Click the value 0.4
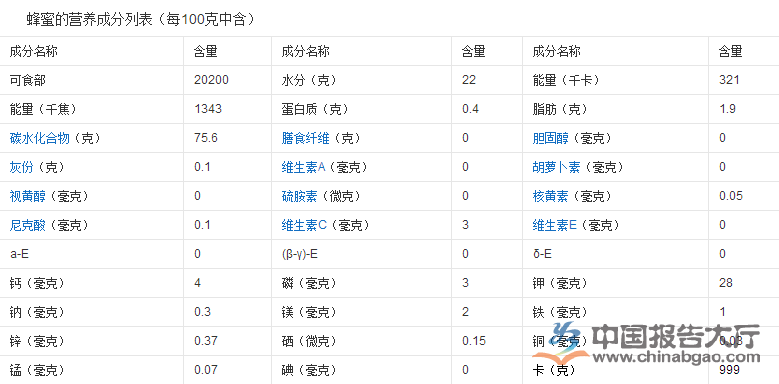This screenshot has height=384, width=779. click(470, 109)
